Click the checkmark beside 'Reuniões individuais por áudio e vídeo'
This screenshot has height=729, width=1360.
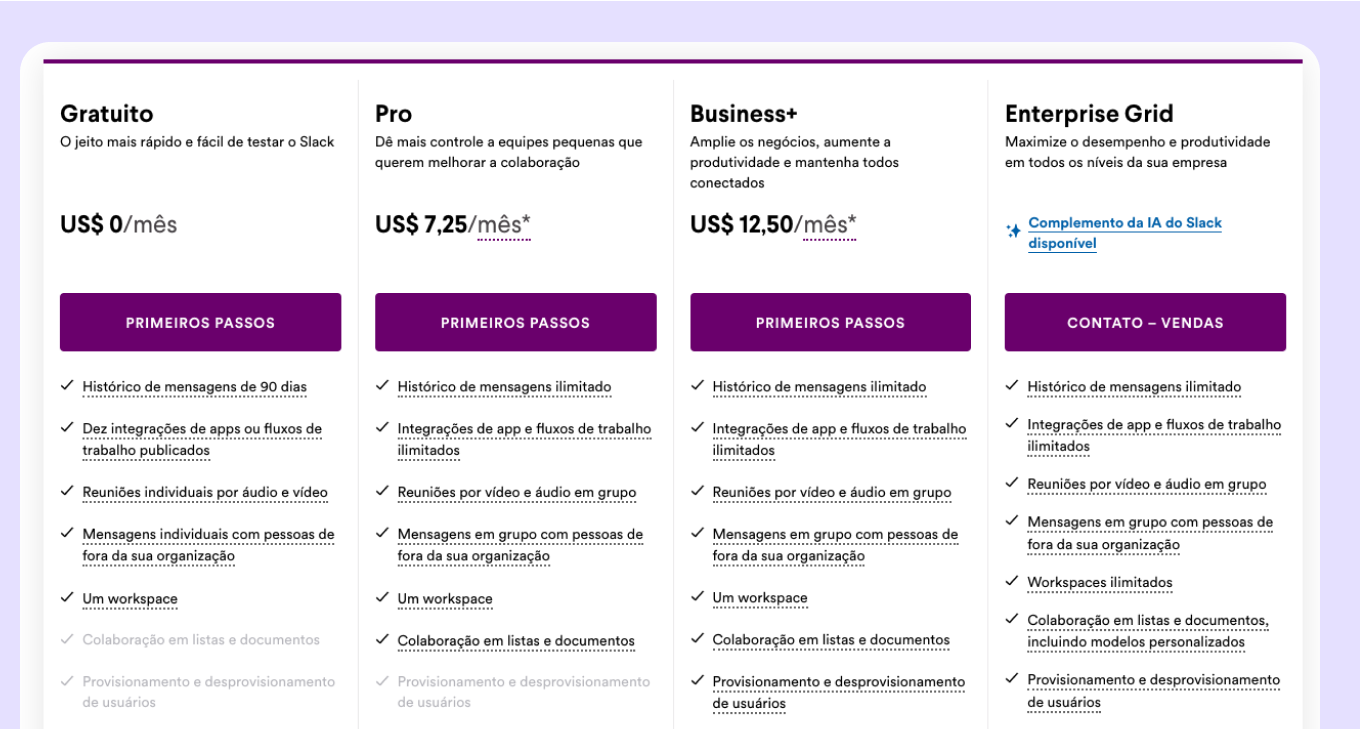tap(67, 491)
